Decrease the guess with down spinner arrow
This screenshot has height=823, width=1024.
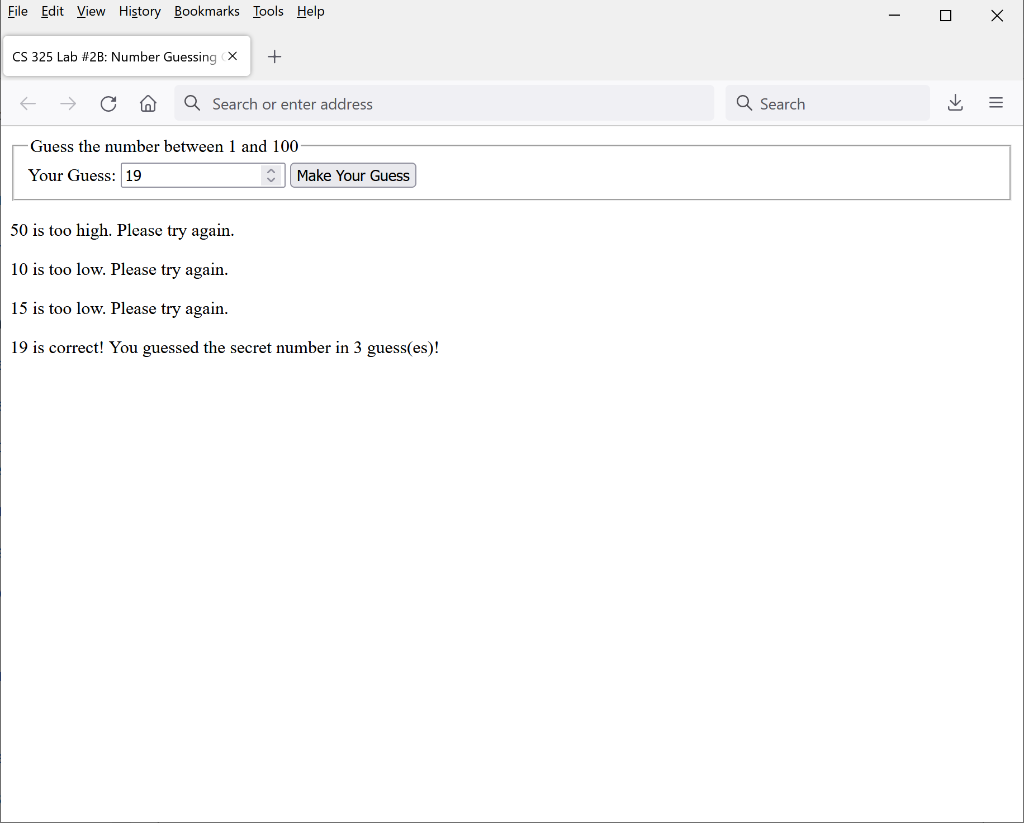point(270,180)
